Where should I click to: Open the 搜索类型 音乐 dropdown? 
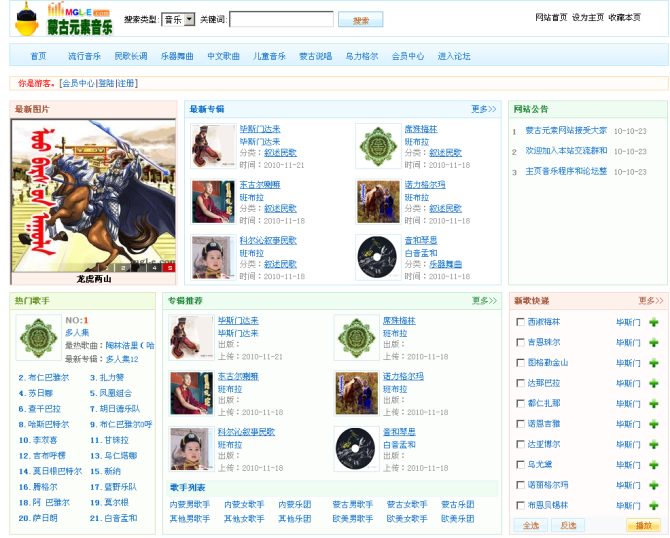(178, 20)
